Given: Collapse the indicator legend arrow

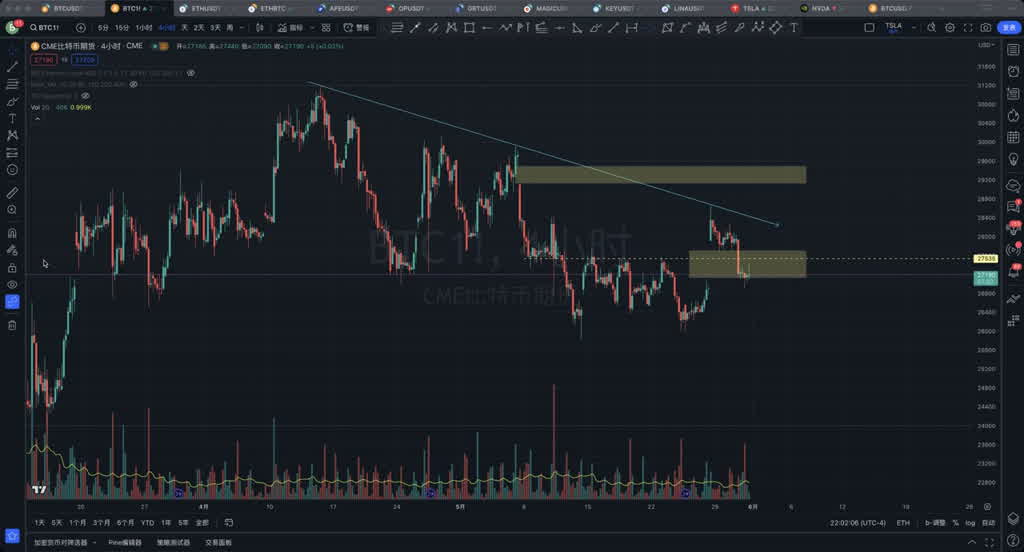Looking at the screenshot, I should pyautogui.click(x=38, y=119).
